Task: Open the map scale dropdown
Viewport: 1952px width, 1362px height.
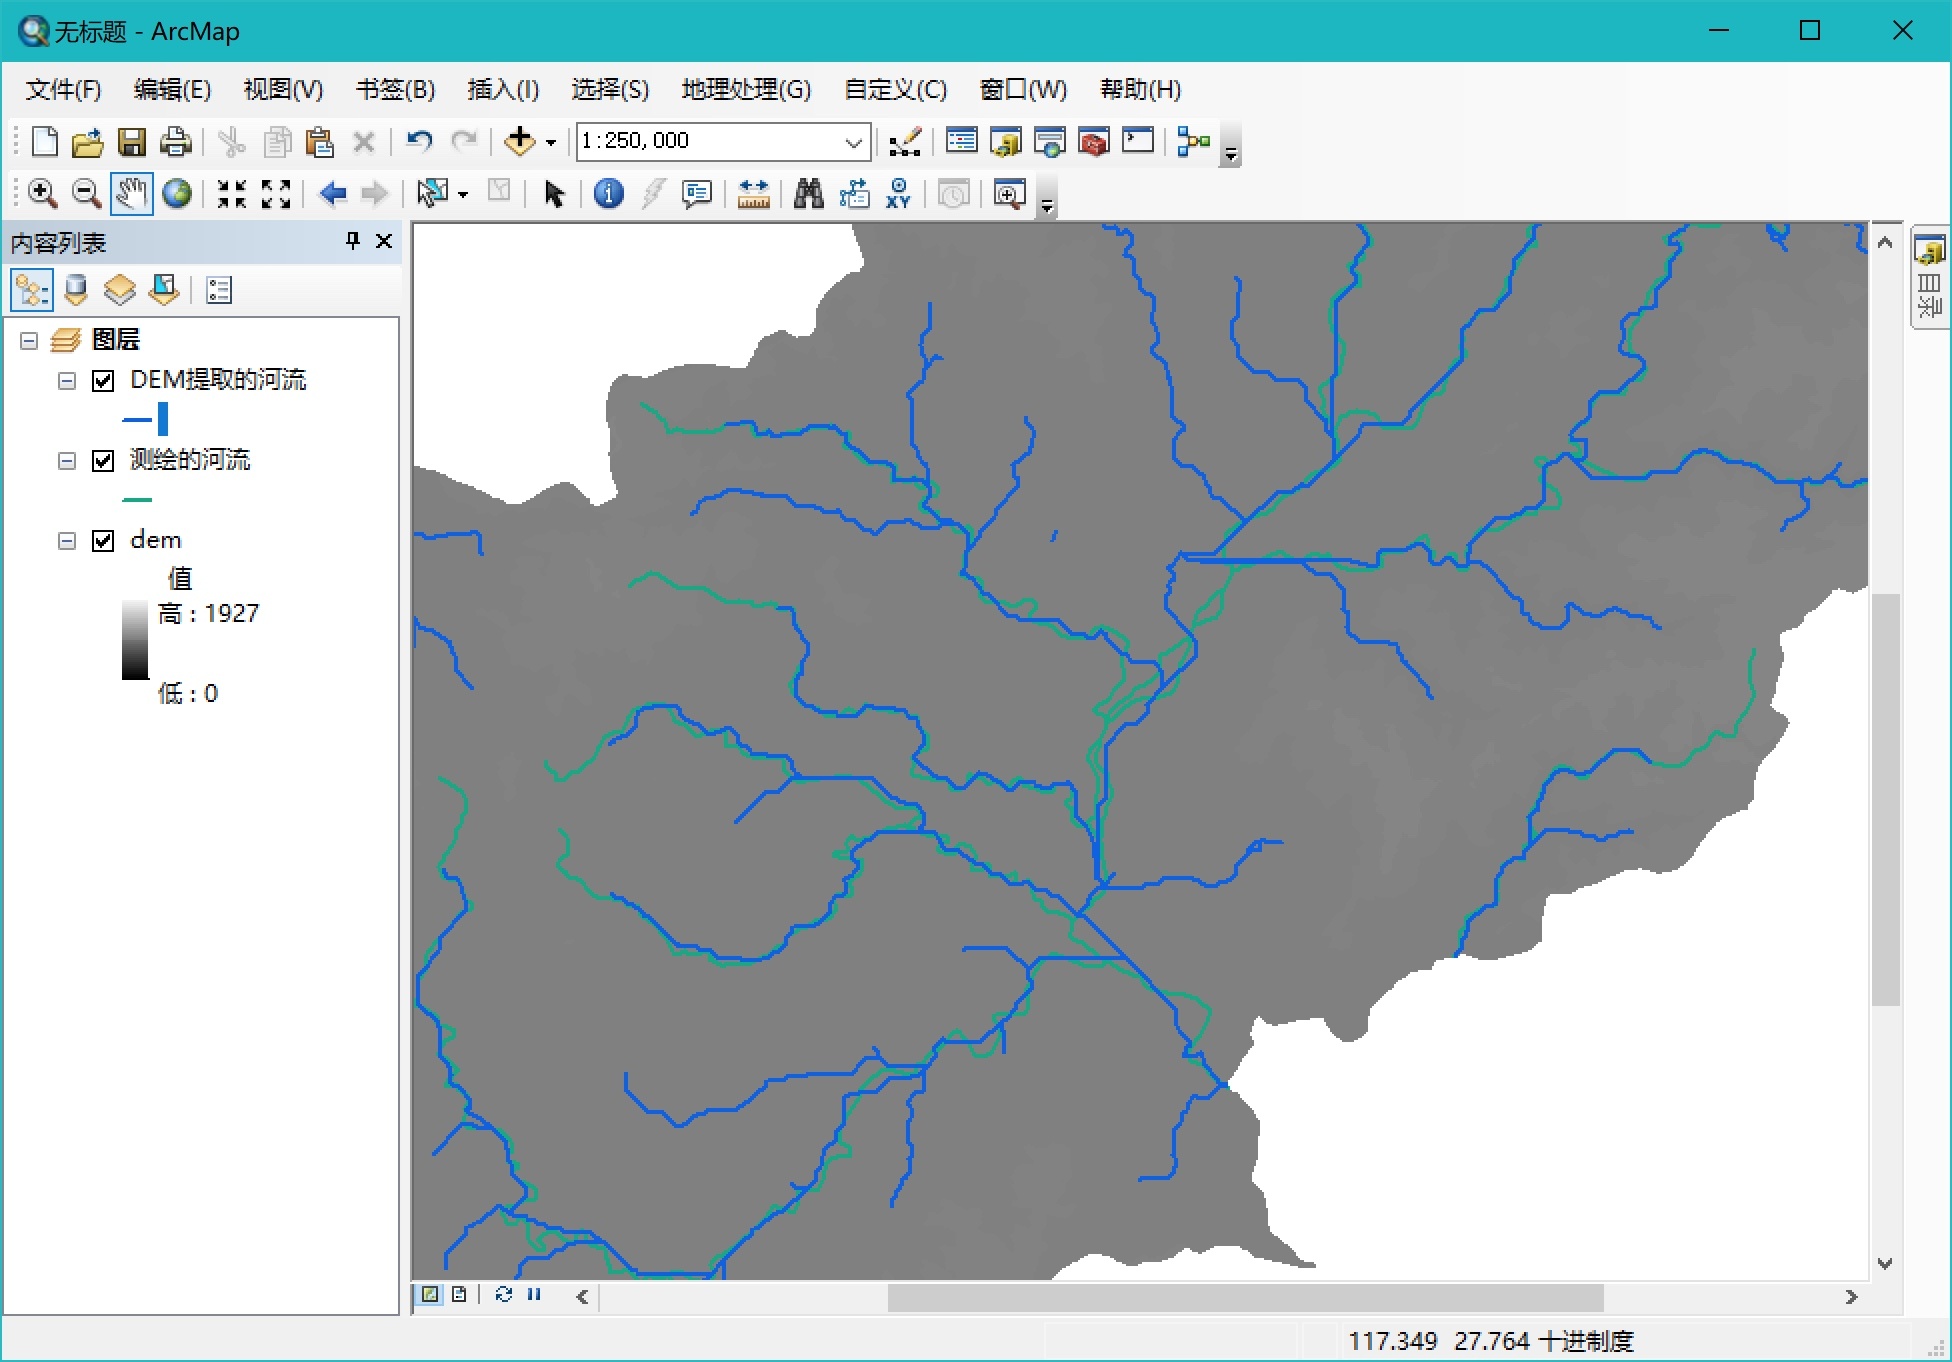Action: pos(853,142)
